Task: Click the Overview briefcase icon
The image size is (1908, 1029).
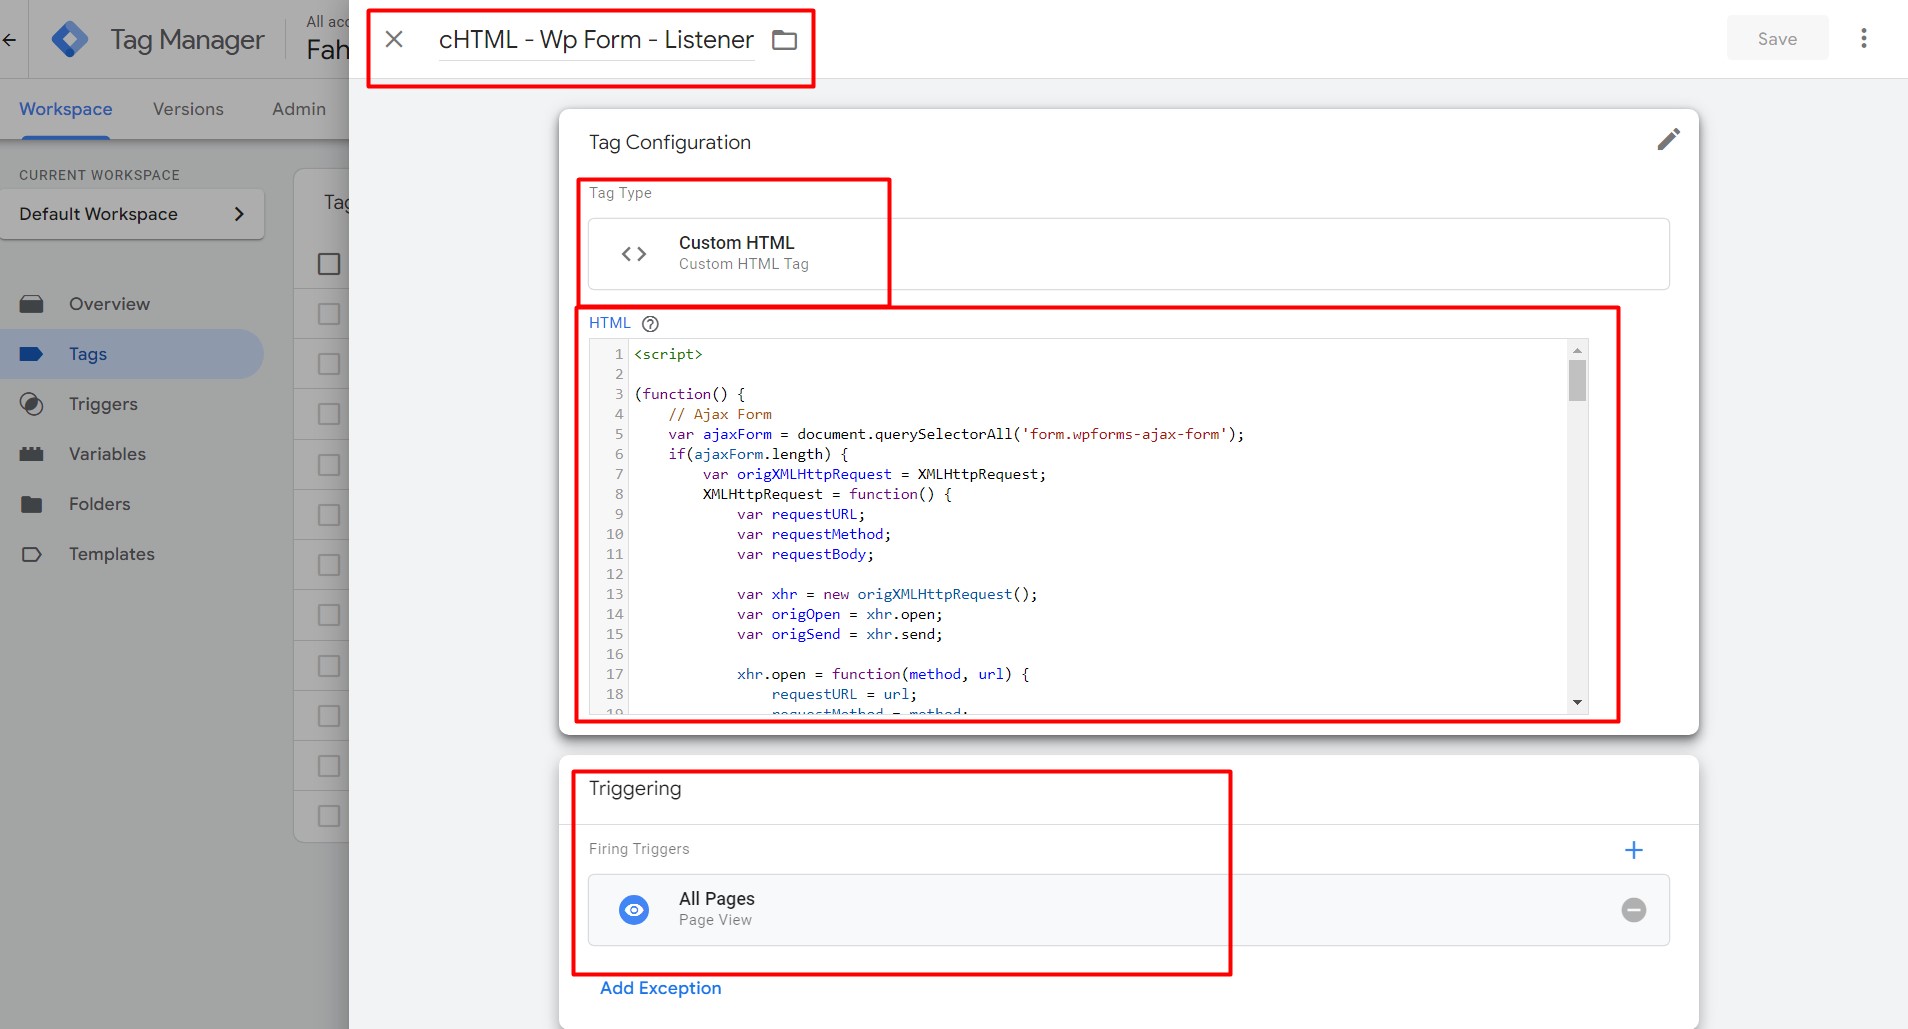Action: point(32,304)
